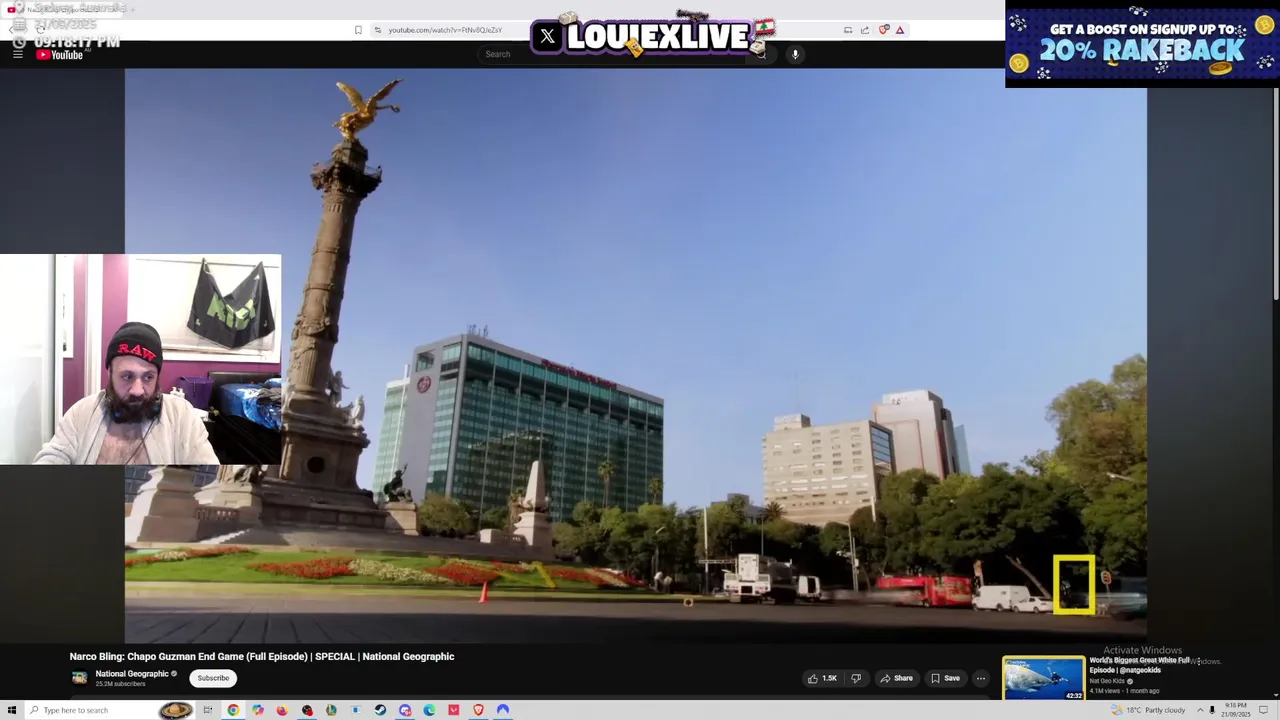Bookmark page using address bar bookmark icon
Viewport: 1280px width, 720px height.
358,30
